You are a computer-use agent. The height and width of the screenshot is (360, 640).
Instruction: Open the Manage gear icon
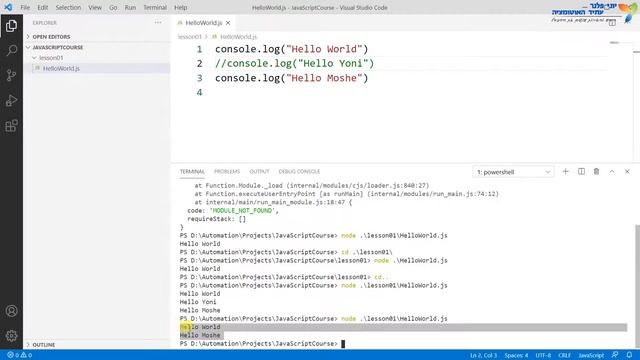pyautogui.click(x=11, y=336)
